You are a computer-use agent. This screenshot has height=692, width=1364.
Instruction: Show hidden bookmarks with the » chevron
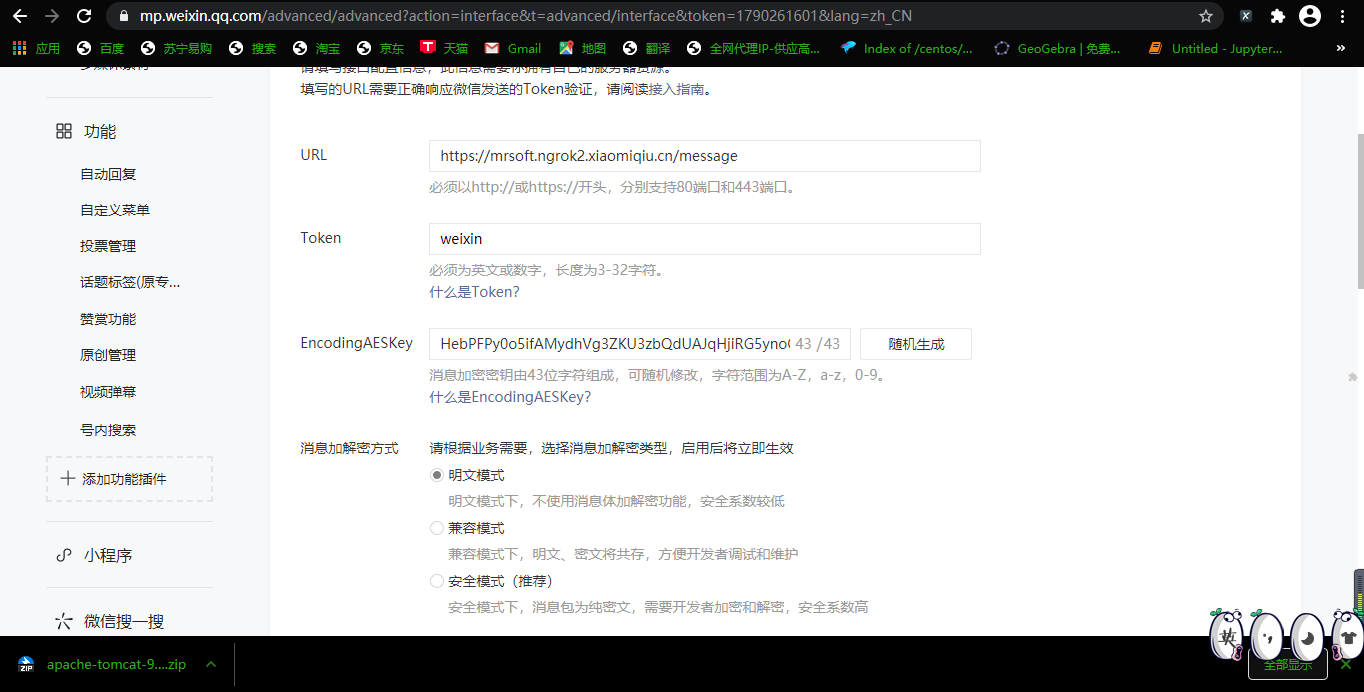[x=1341, y=48]
